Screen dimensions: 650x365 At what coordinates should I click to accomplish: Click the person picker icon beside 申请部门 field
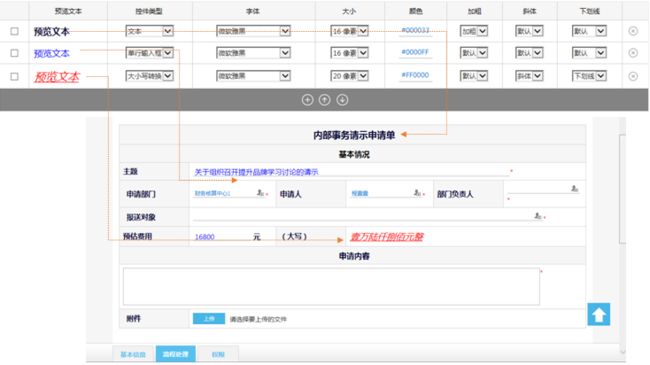click(260, 193)
